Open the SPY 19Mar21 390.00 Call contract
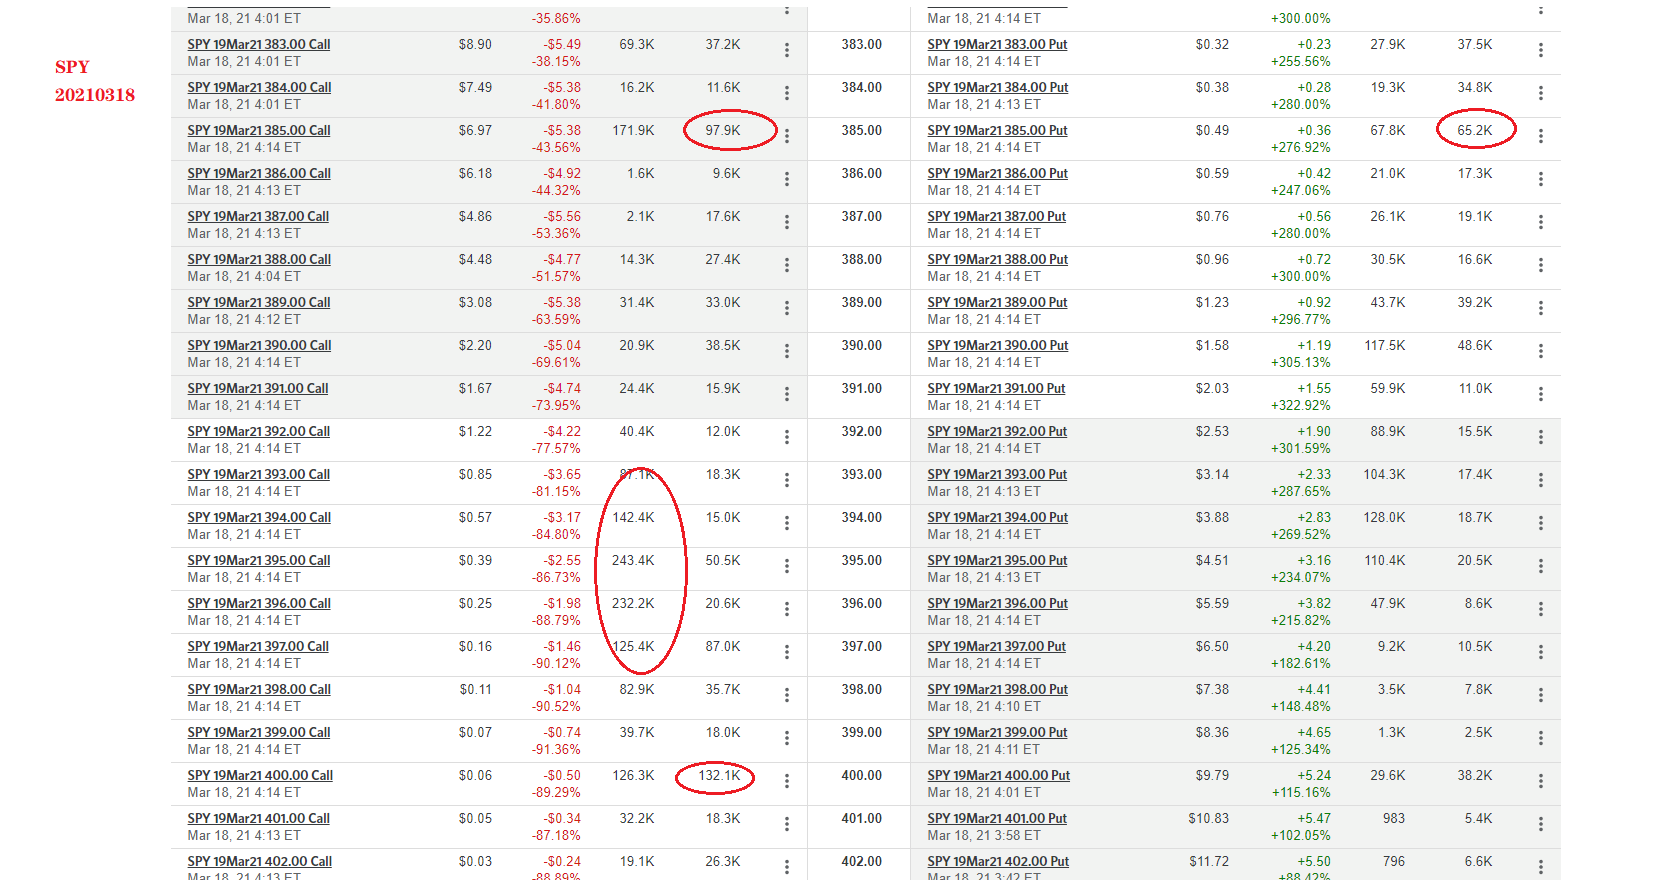The width and height of the screenshot is (1674, 880). coord(259,346)
